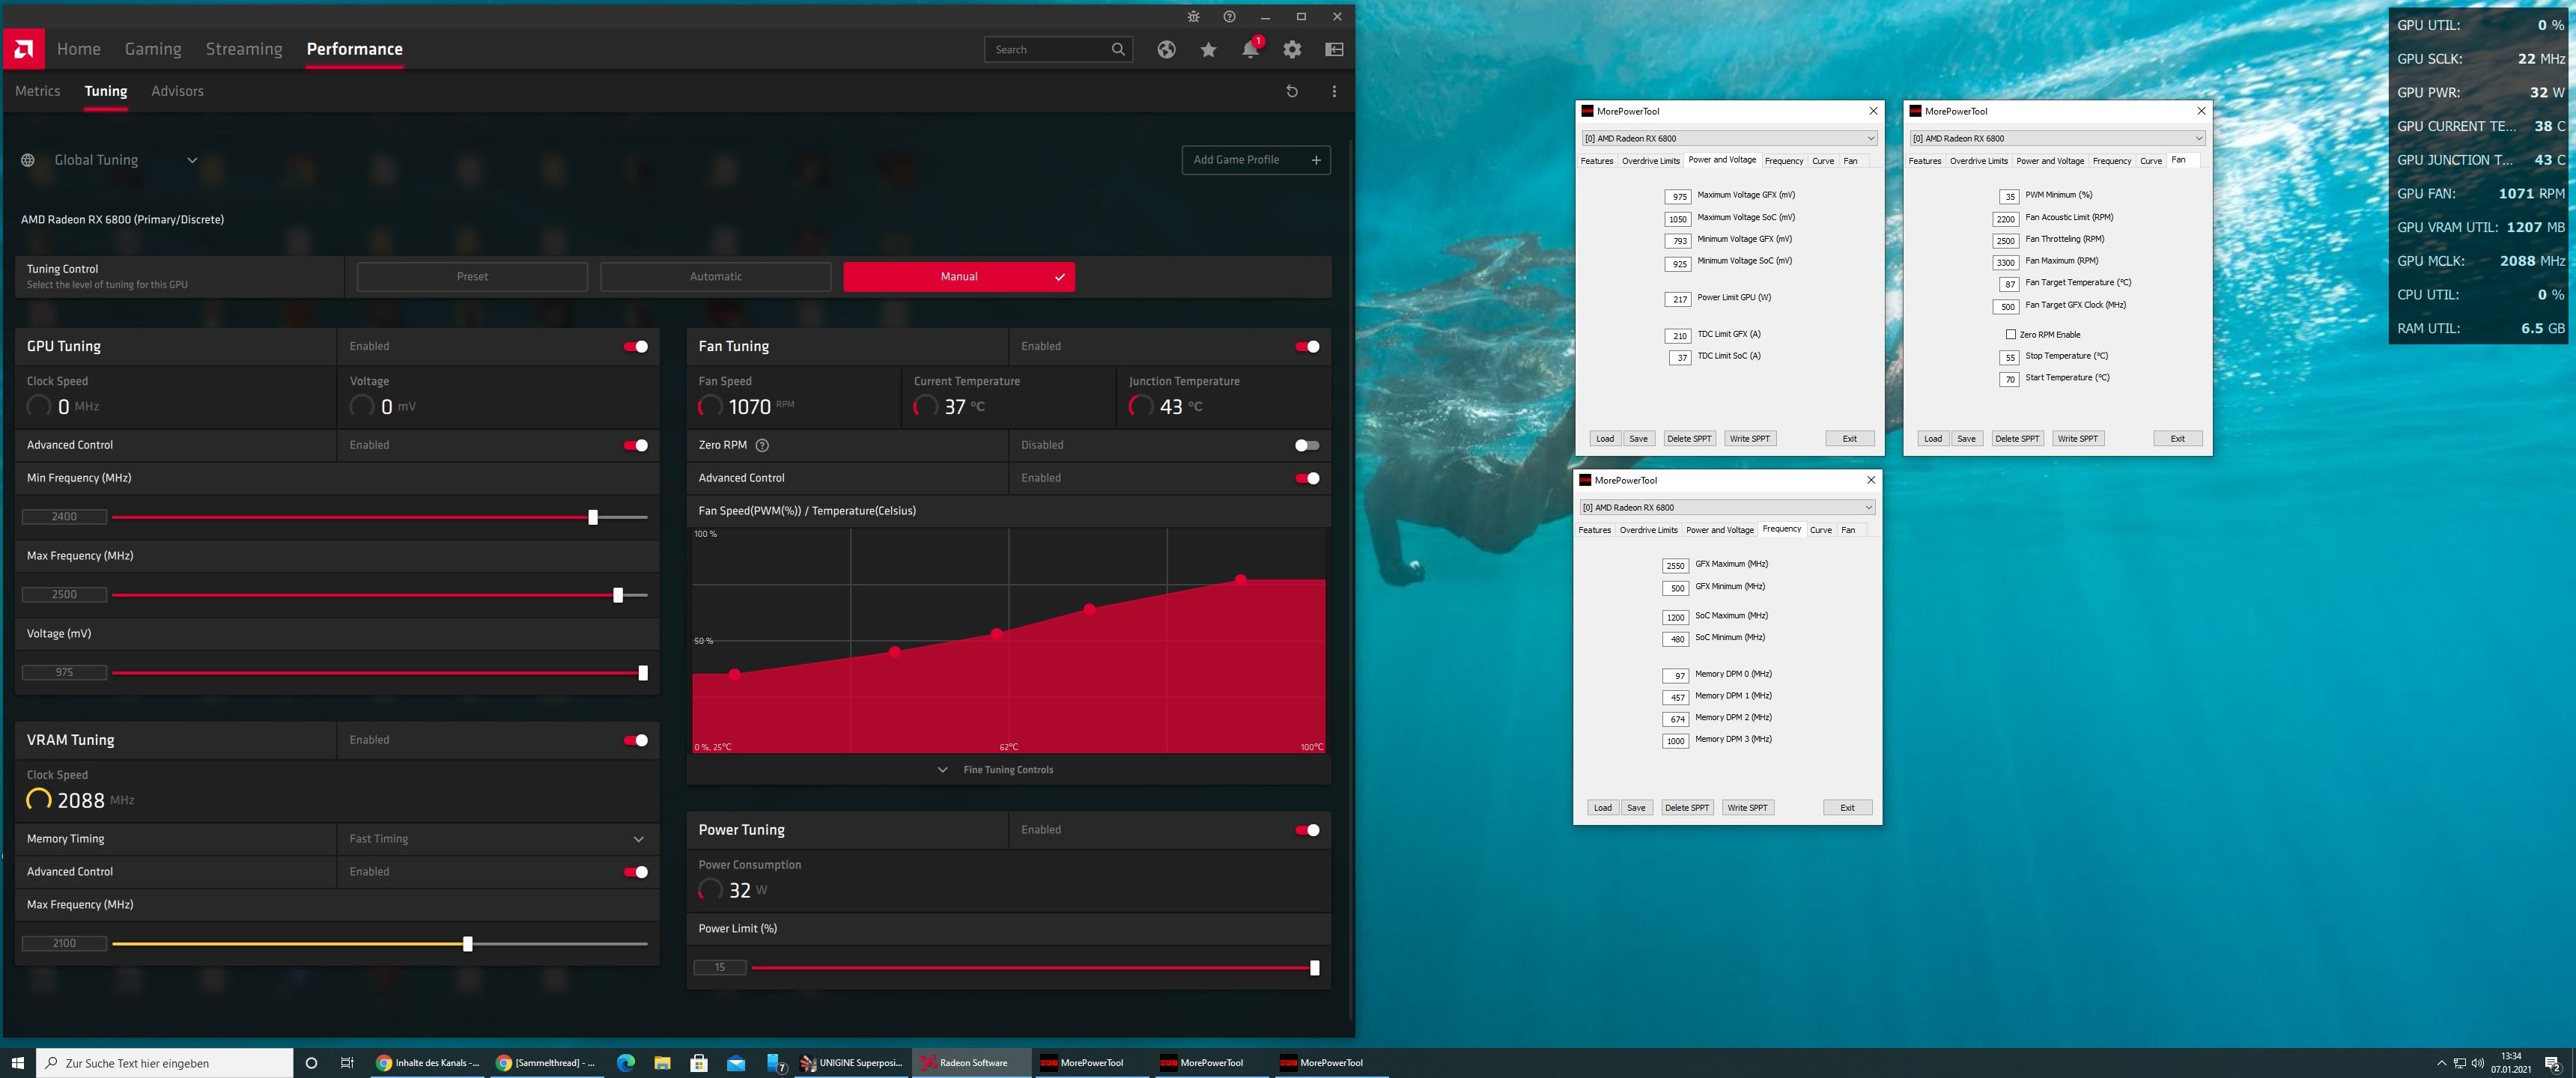Click the VRAM Max Frequency slider handle
The height and width of the screenshot is (1078, 2576).
pos(467,944)
